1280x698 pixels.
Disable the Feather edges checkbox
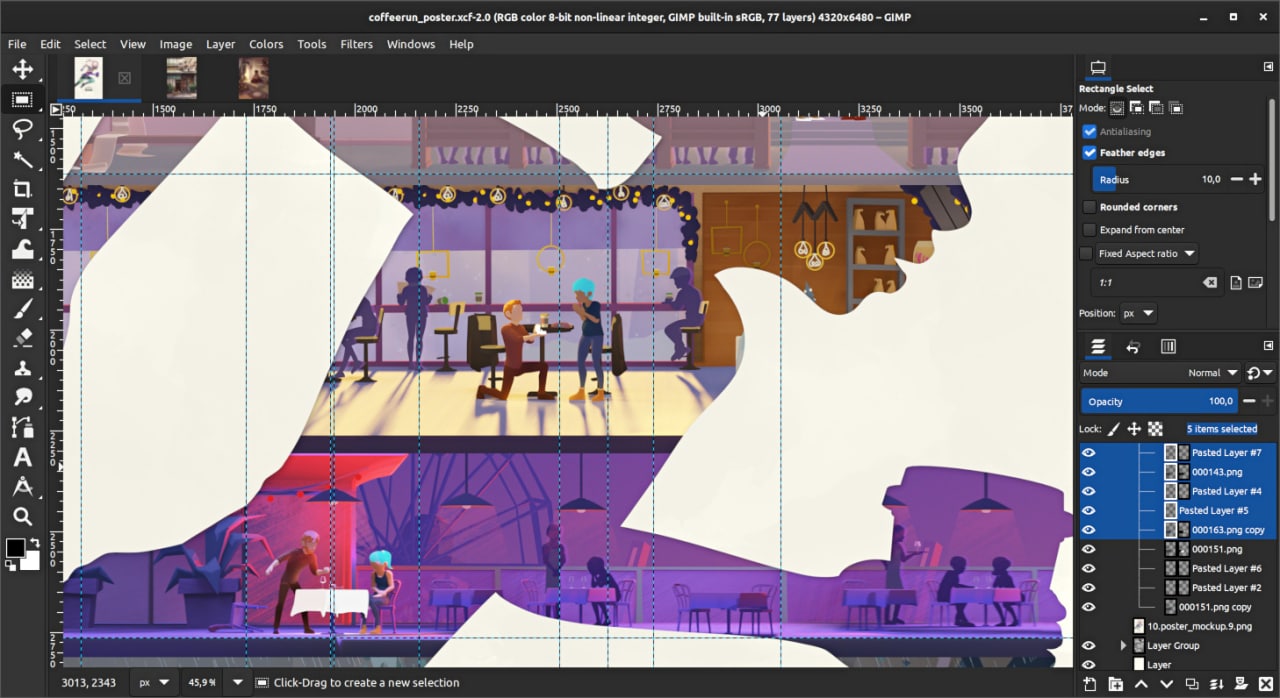point(1090,153)
